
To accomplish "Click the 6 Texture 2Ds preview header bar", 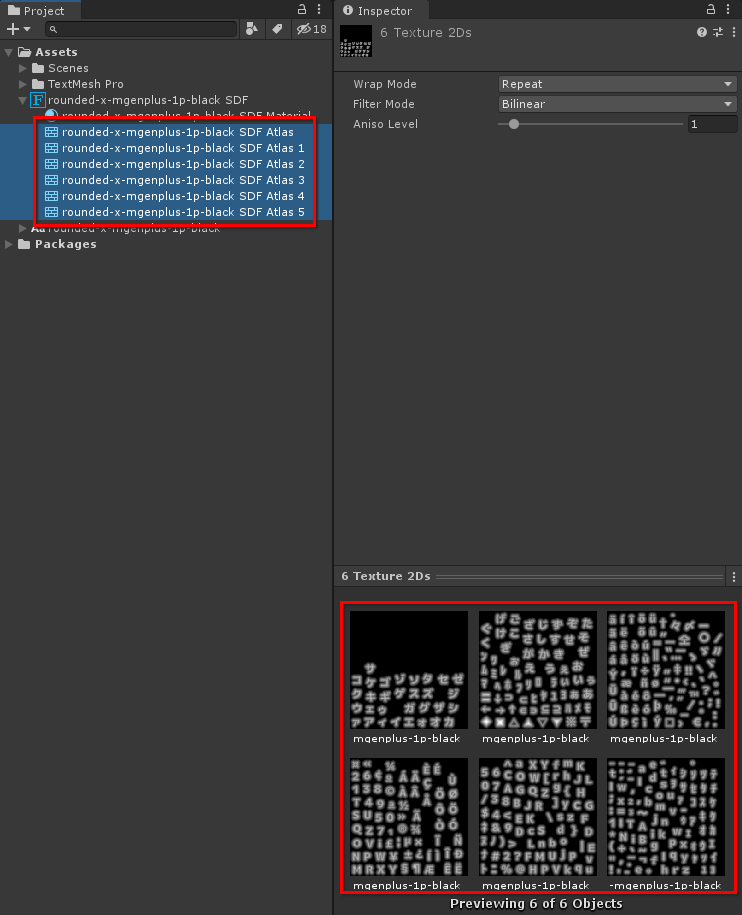I will point(531,577).
